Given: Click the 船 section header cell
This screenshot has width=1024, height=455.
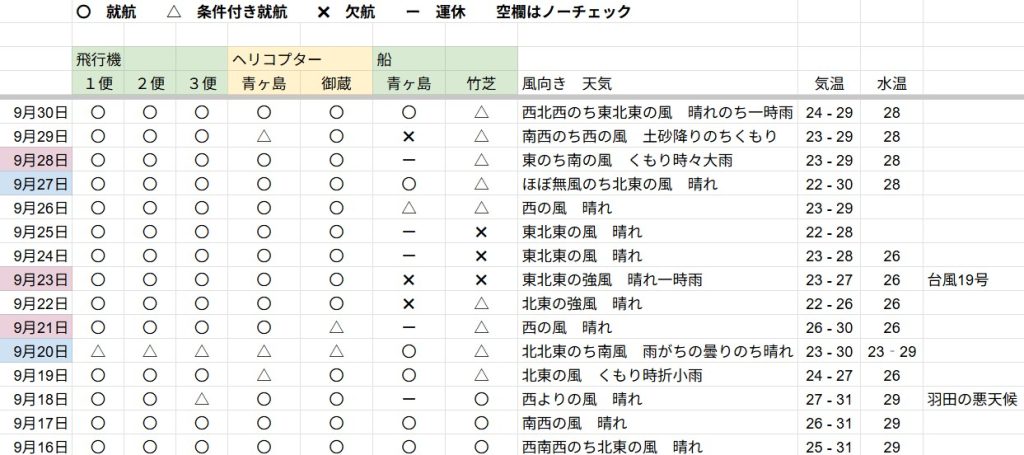Looking at the screenshot, I should 384,59.
